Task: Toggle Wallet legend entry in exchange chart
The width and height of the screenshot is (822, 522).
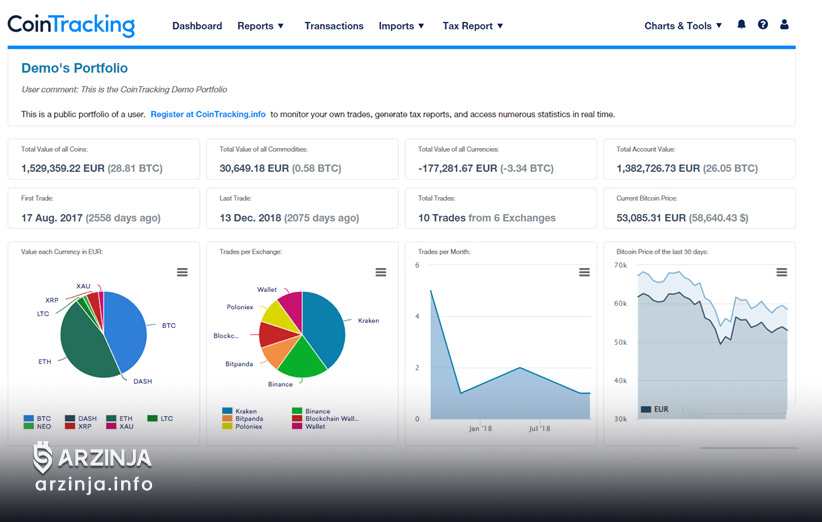Action: coord(309,427)
